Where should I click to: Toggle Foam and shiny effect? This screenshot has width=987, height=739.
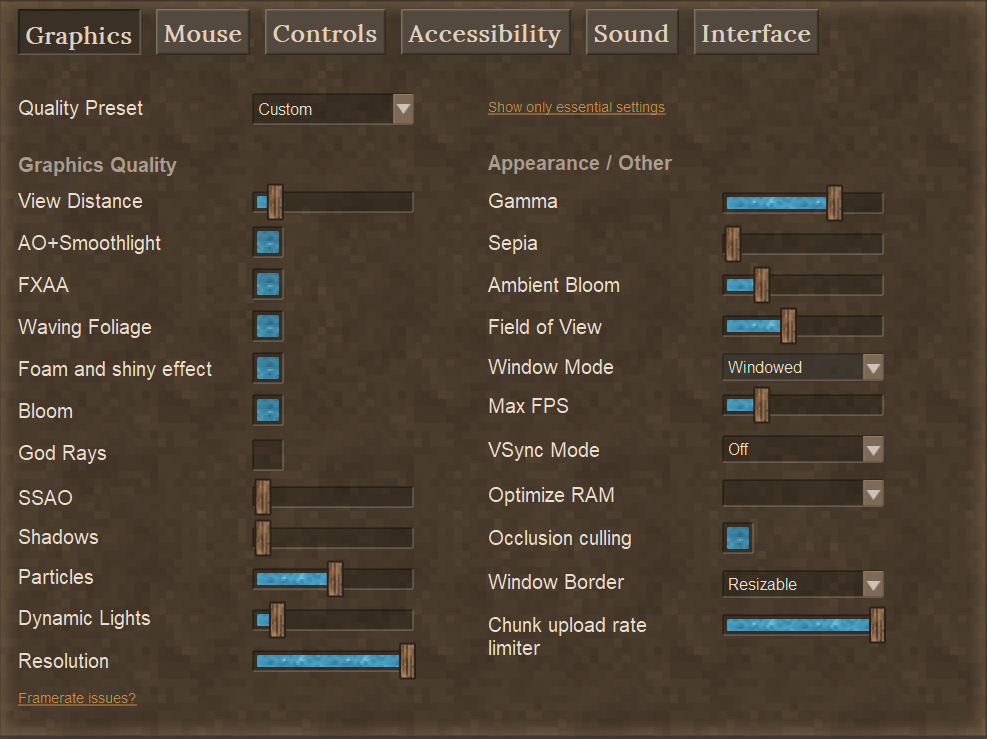(267, 368)
